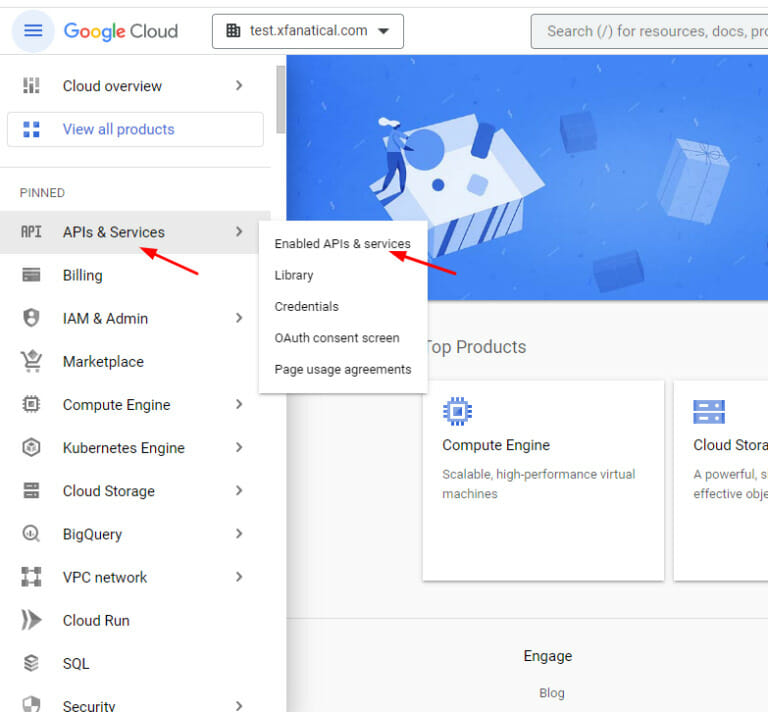768x712 pixels.
Task: Expand the Cloud Storage sidebar chevron
Action: [239, 491]
